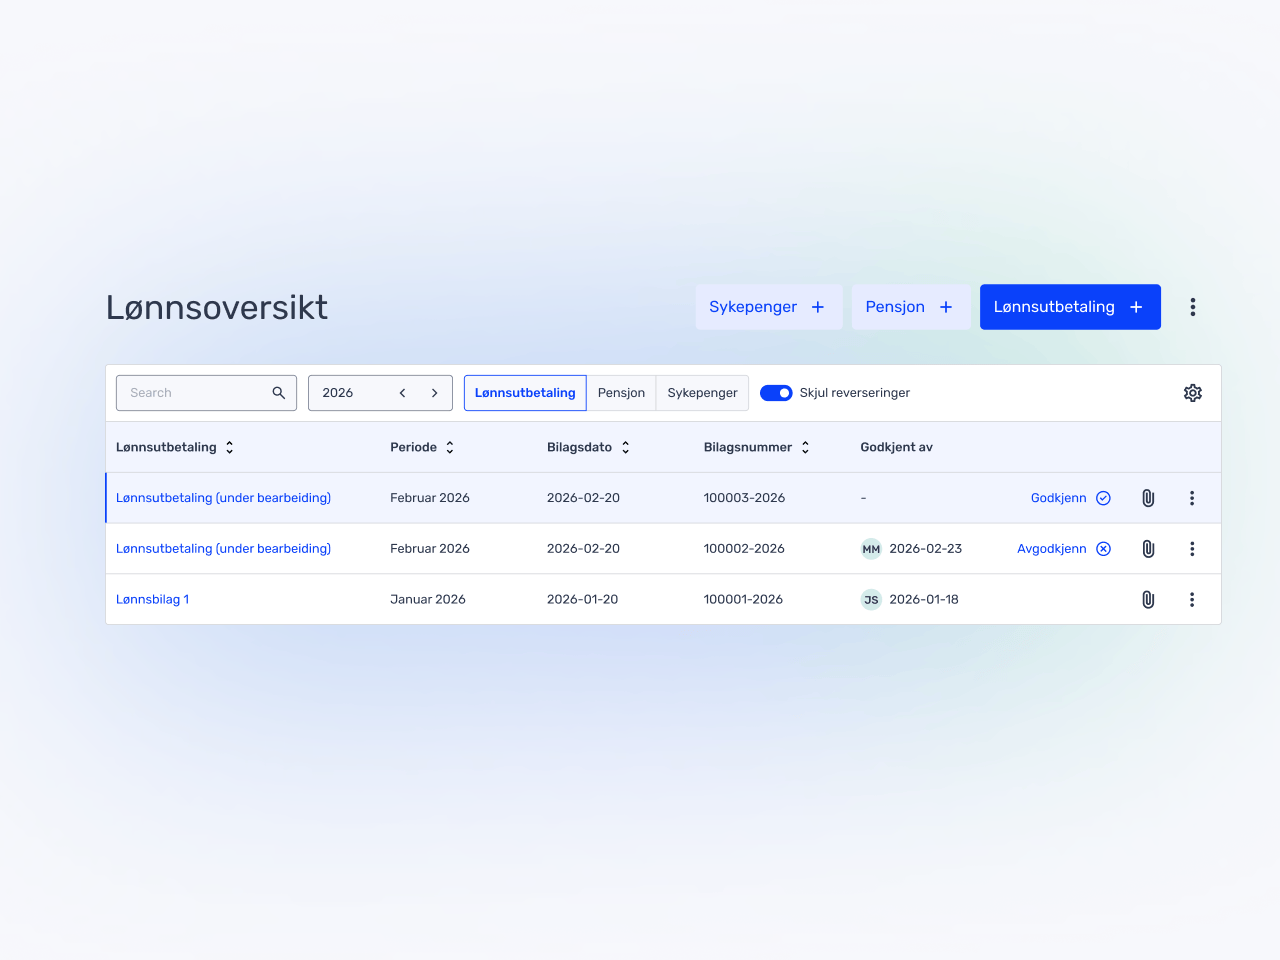Open row menu for voucher 100003-2026
This screenshot has width=1280, height=960.
pos(1191,498)
